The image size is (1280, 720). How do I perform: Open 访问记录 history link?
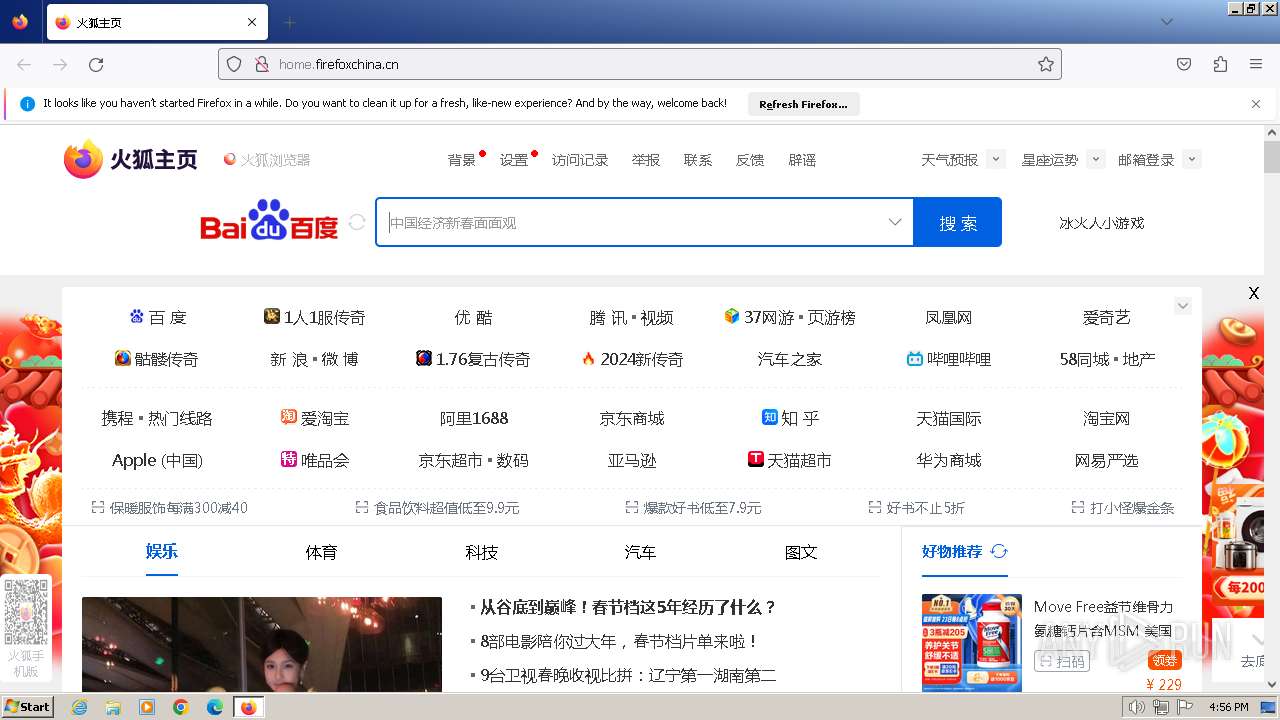[580, 160]
